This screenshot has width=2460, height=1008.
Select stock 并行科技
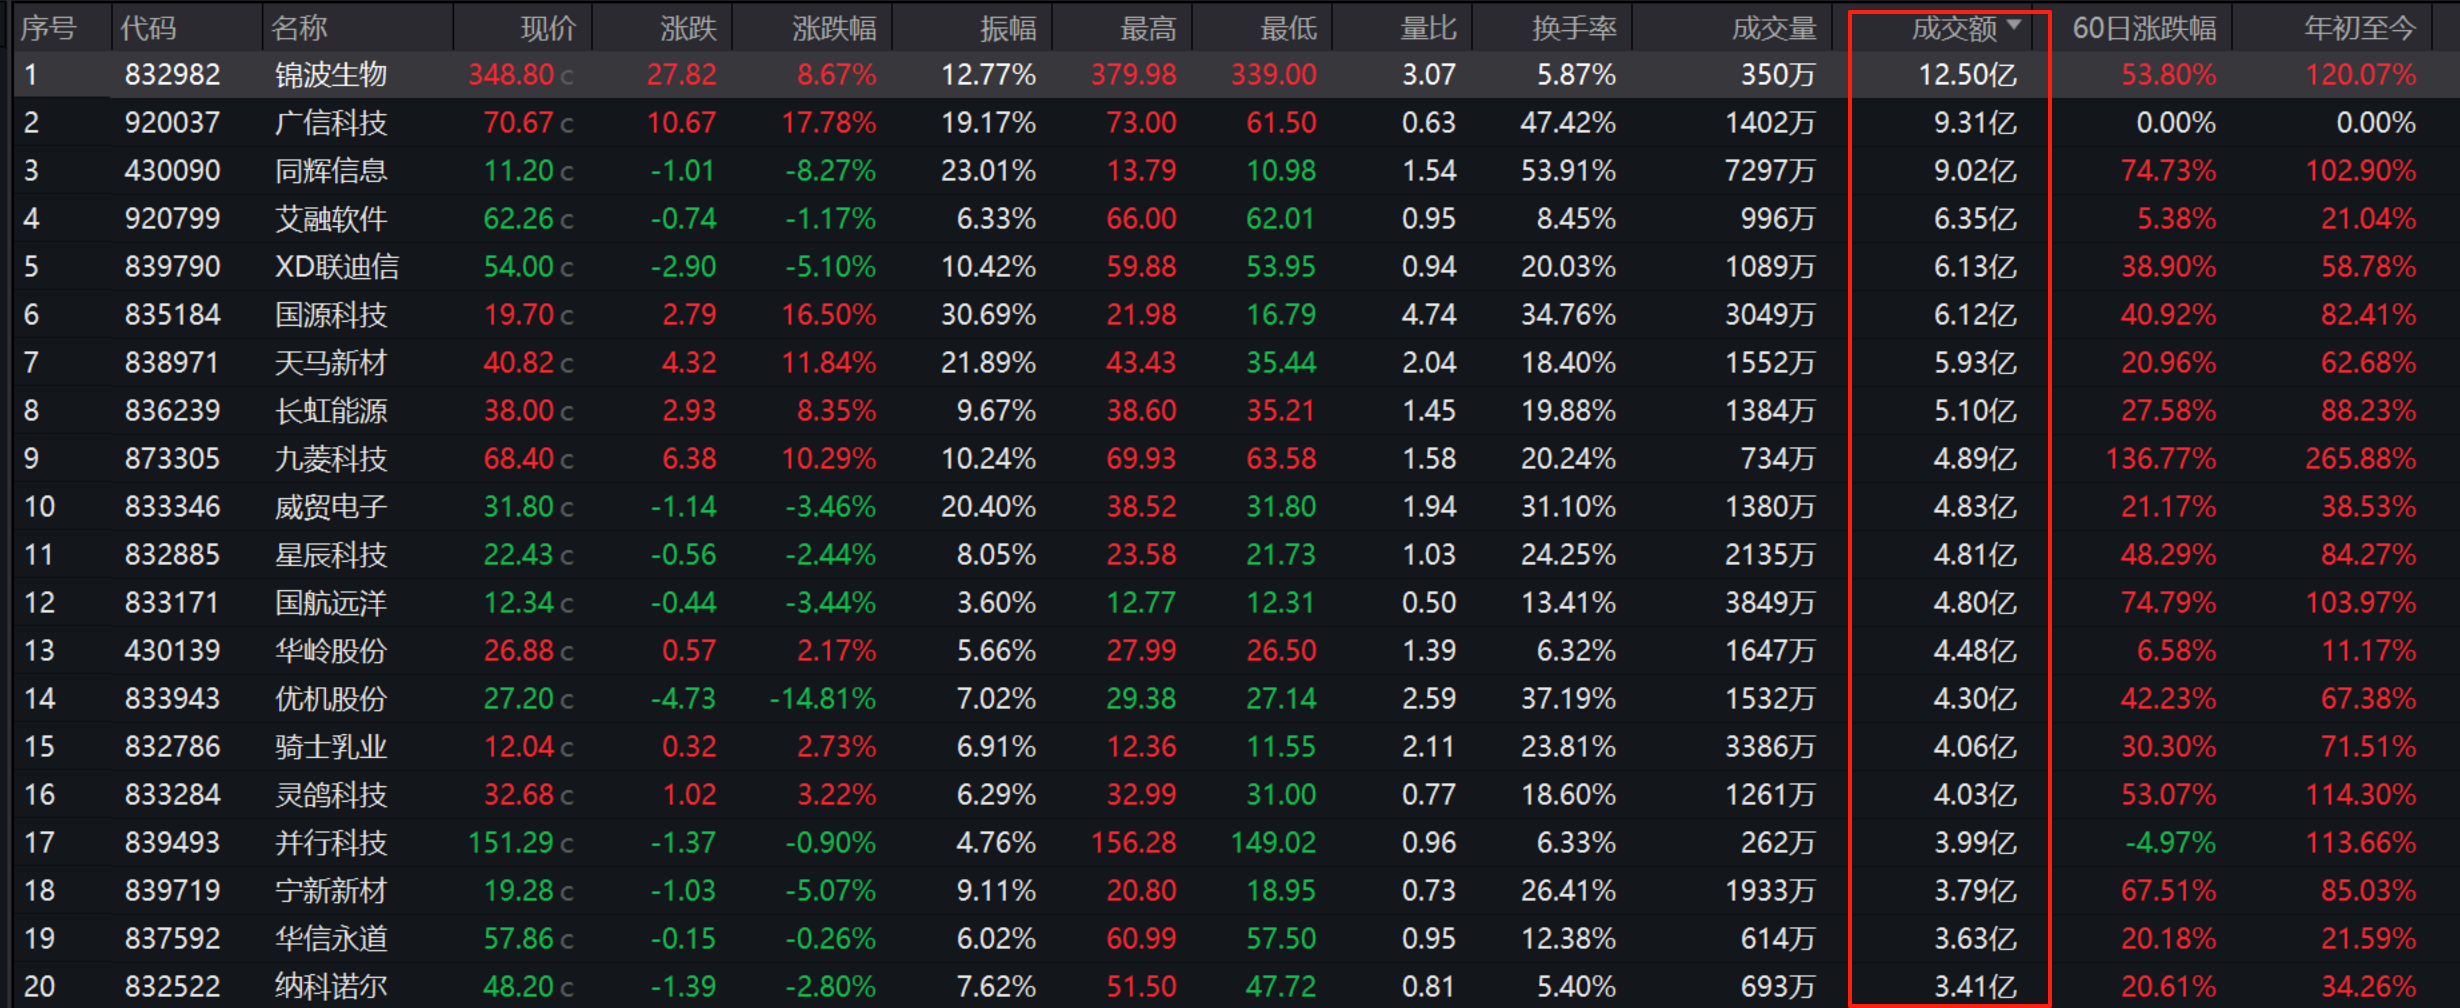click(331, 843)
